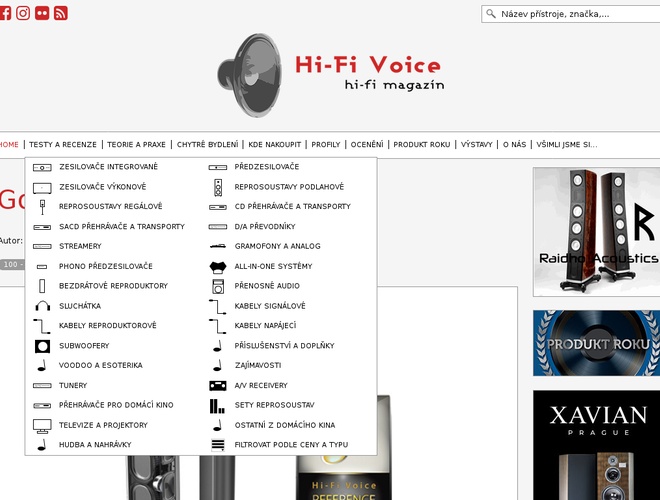Open the Teorie a praxe menu
The height and width of the screenshot is (500, 660).
tap(136, 144)
